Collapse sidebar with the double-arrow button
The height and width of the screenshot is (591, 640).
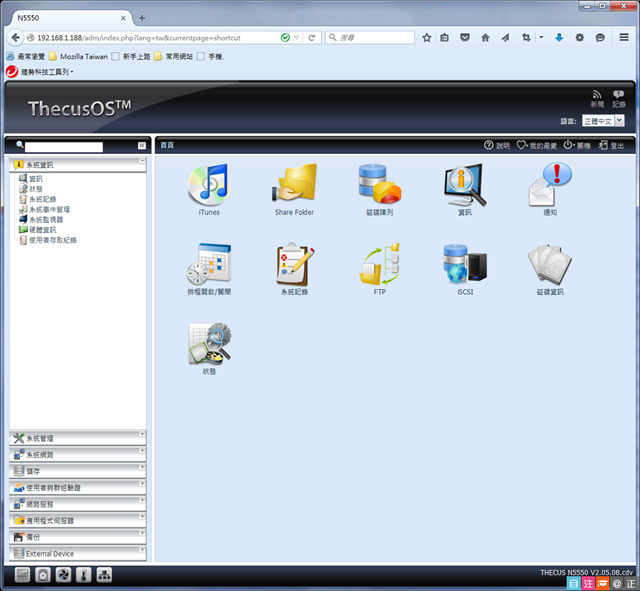(142, 146)
